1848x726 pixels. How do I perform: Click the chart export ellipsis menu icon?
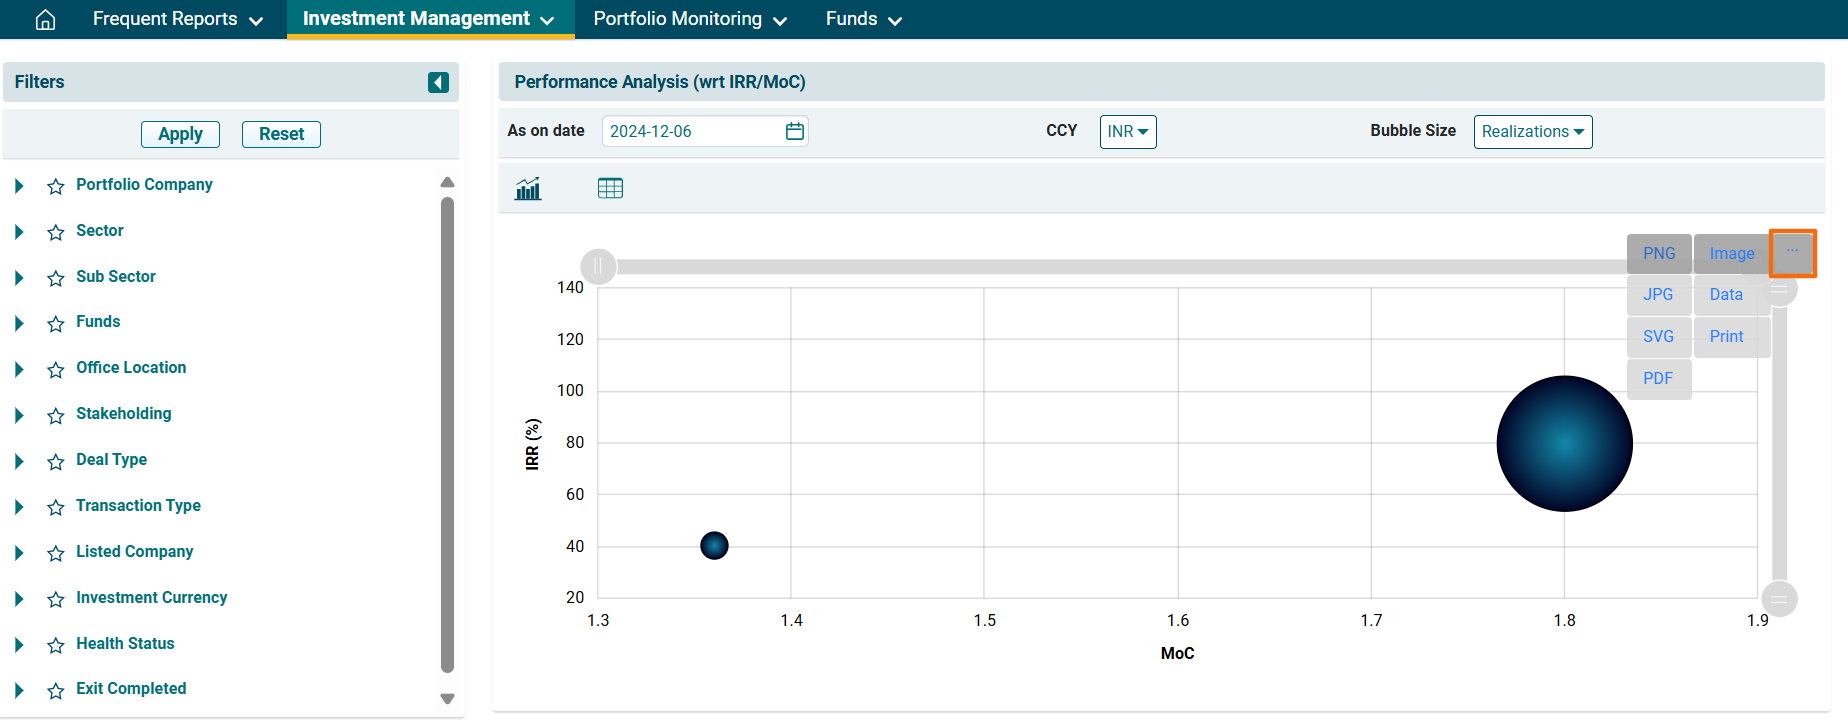1792,252
